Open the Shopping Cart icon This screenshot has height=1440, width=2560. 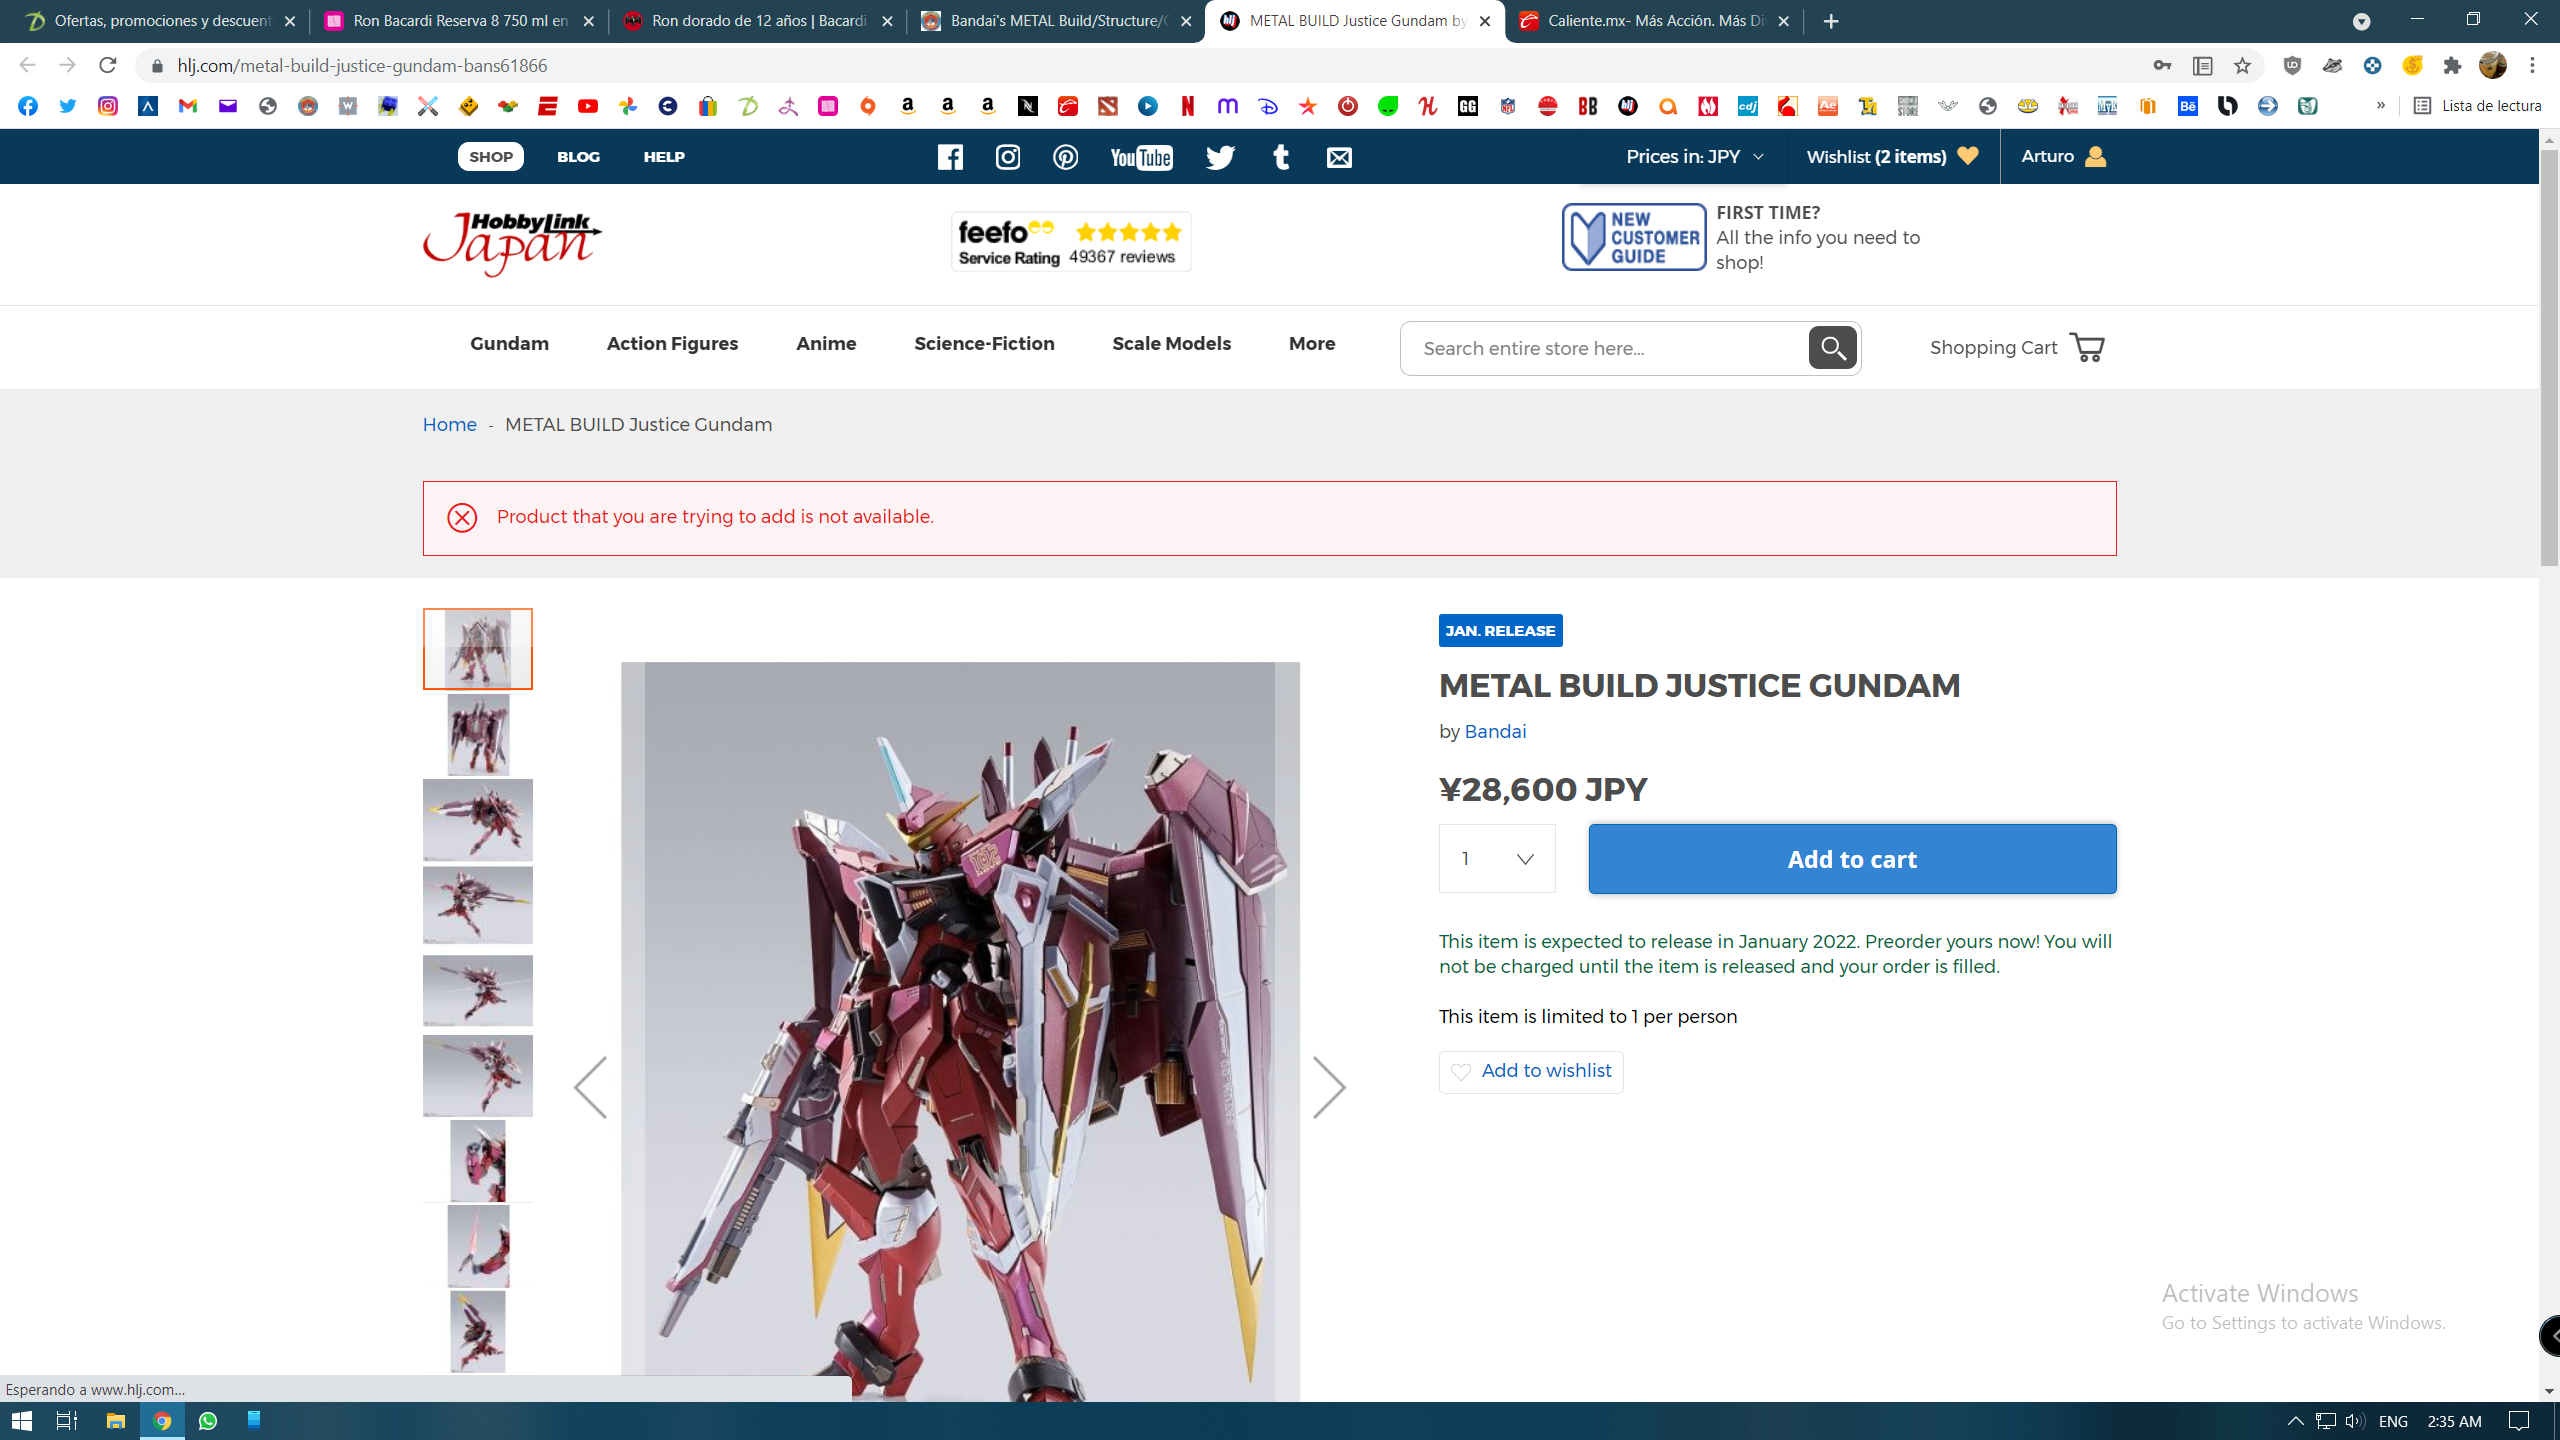(2087, 348)
